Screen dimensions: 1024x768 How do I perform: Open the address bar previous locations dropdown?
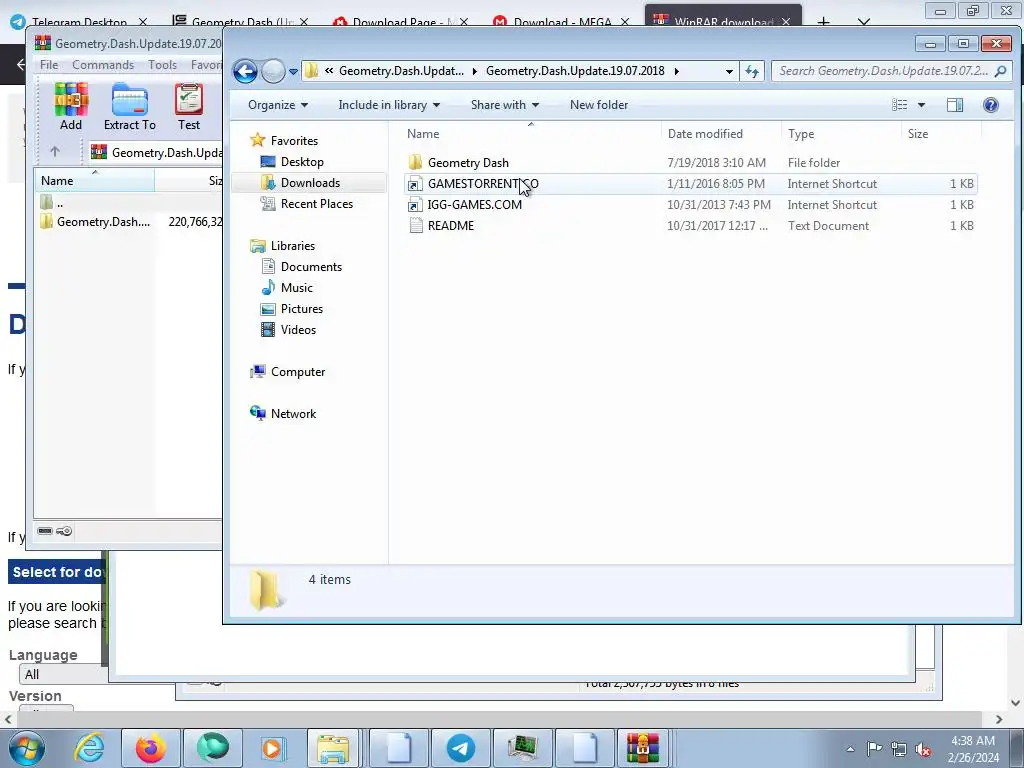tap(729, 71)
